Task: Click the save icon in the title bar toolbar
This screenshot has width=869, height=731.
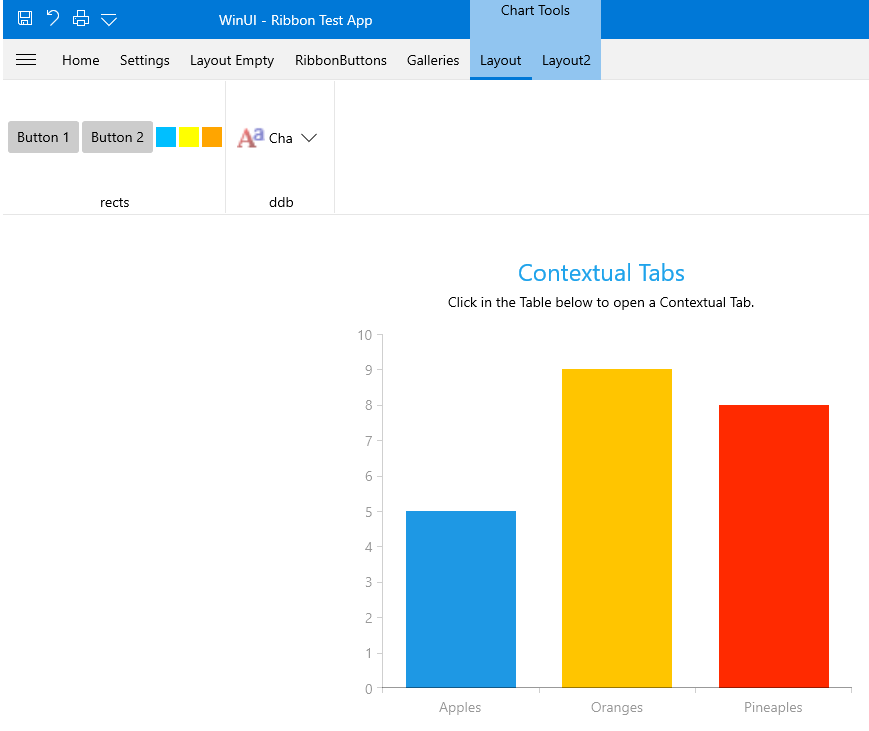Action: [x=24, y=19]
